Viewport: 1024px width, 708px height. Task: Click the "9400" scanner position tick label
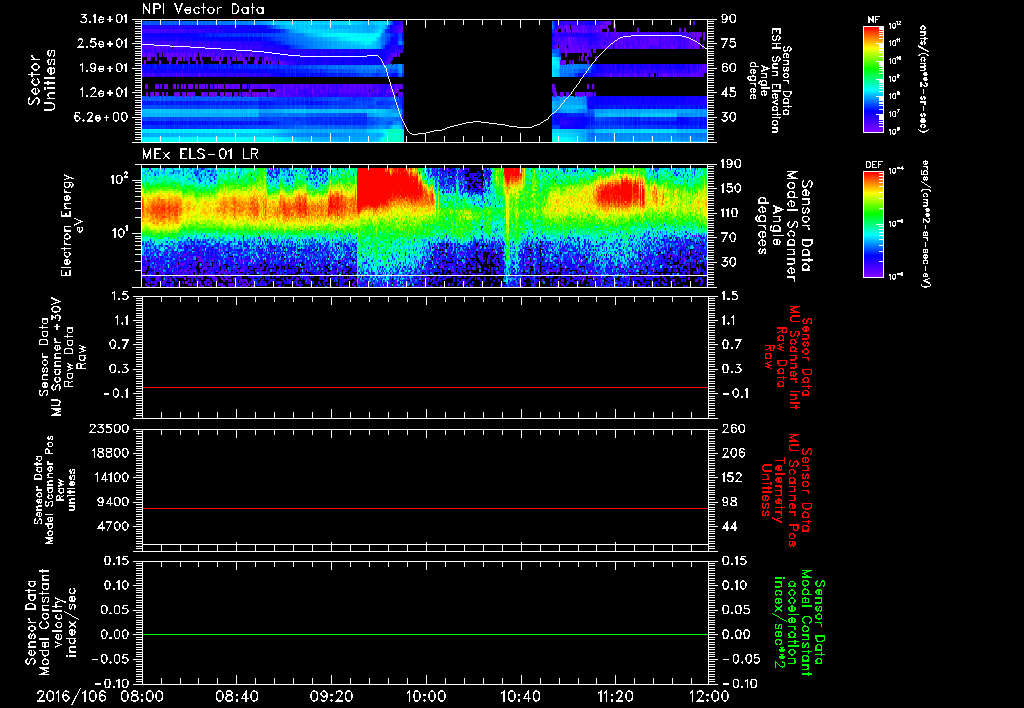tap(112, 502)
